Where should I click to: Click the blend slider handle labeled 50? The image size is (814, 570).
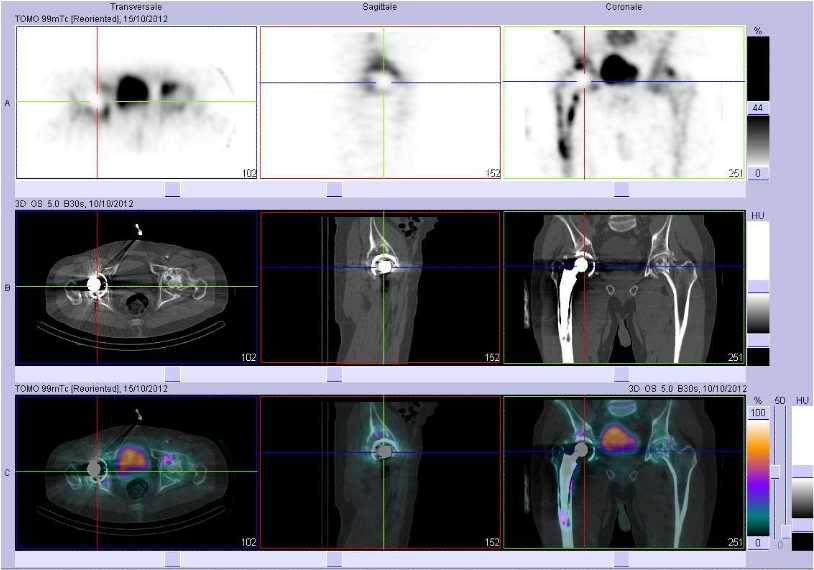pyautogui.click(x=776, y=471)
